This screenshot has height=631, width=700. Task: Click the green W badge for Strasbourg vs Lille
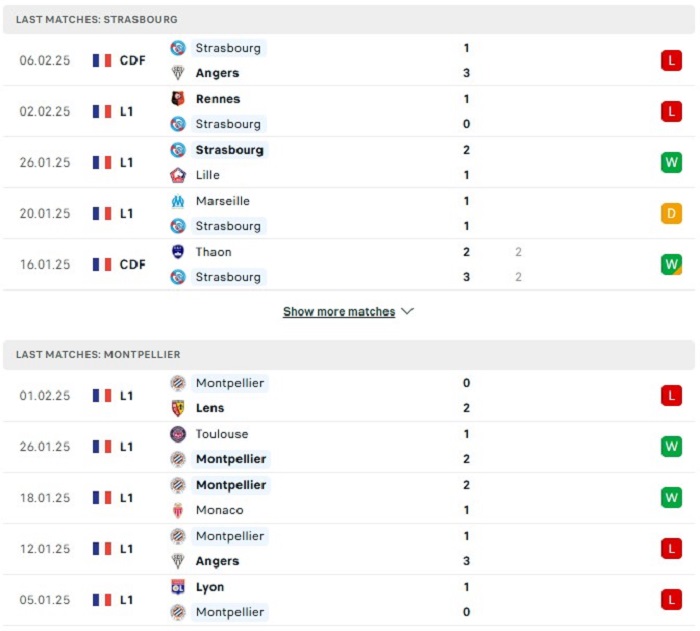[x=671, y=162]
